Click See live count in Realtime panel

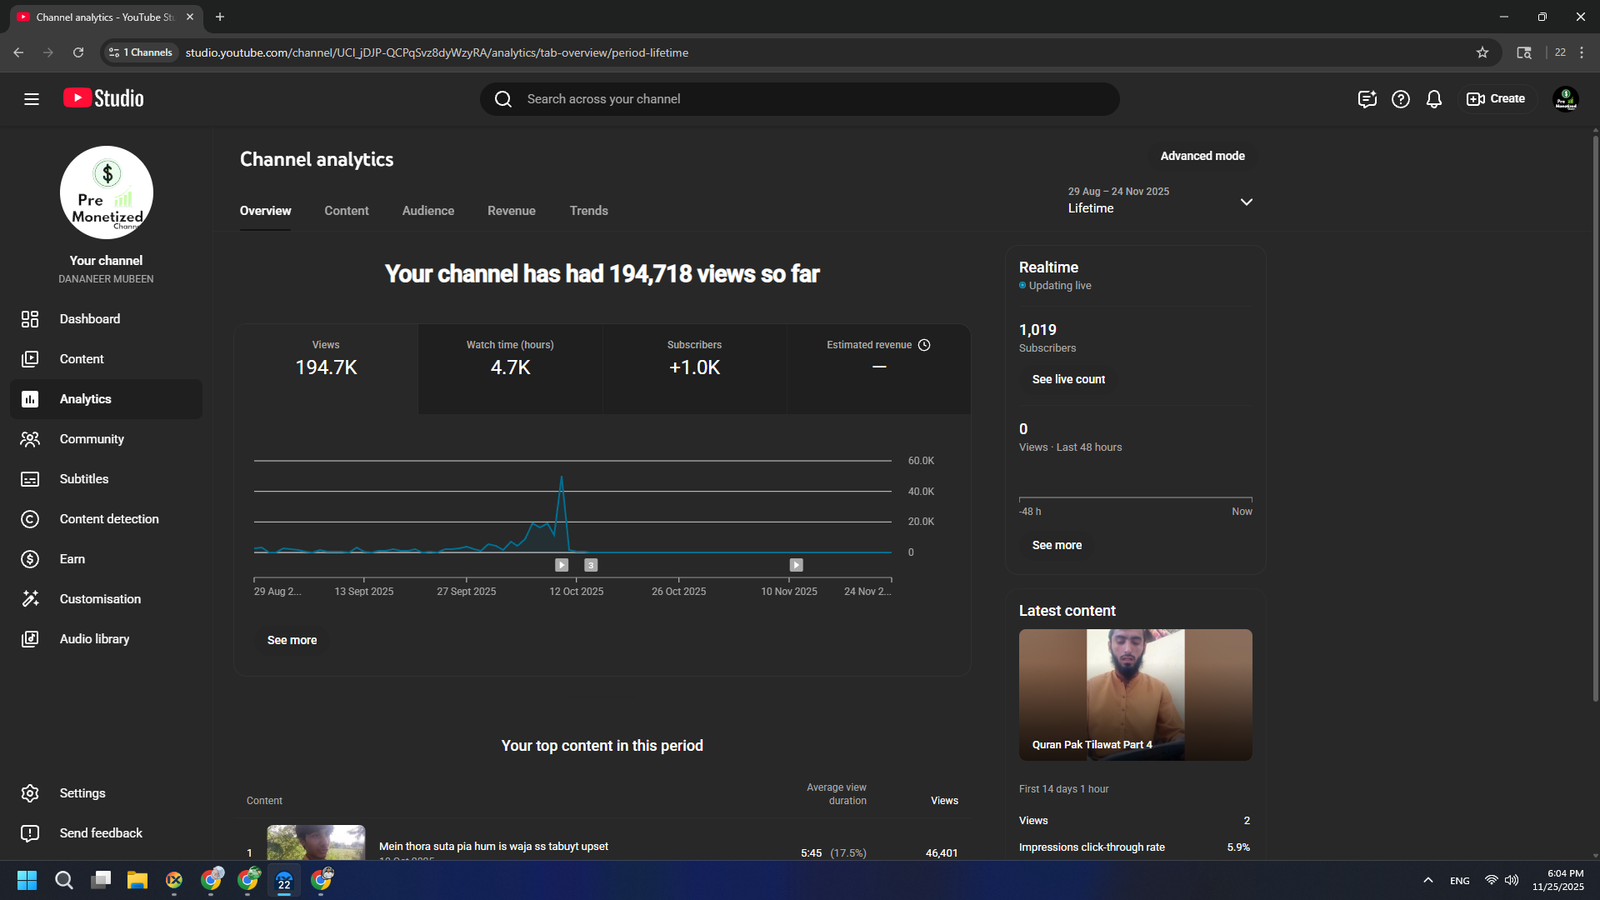1068,380
